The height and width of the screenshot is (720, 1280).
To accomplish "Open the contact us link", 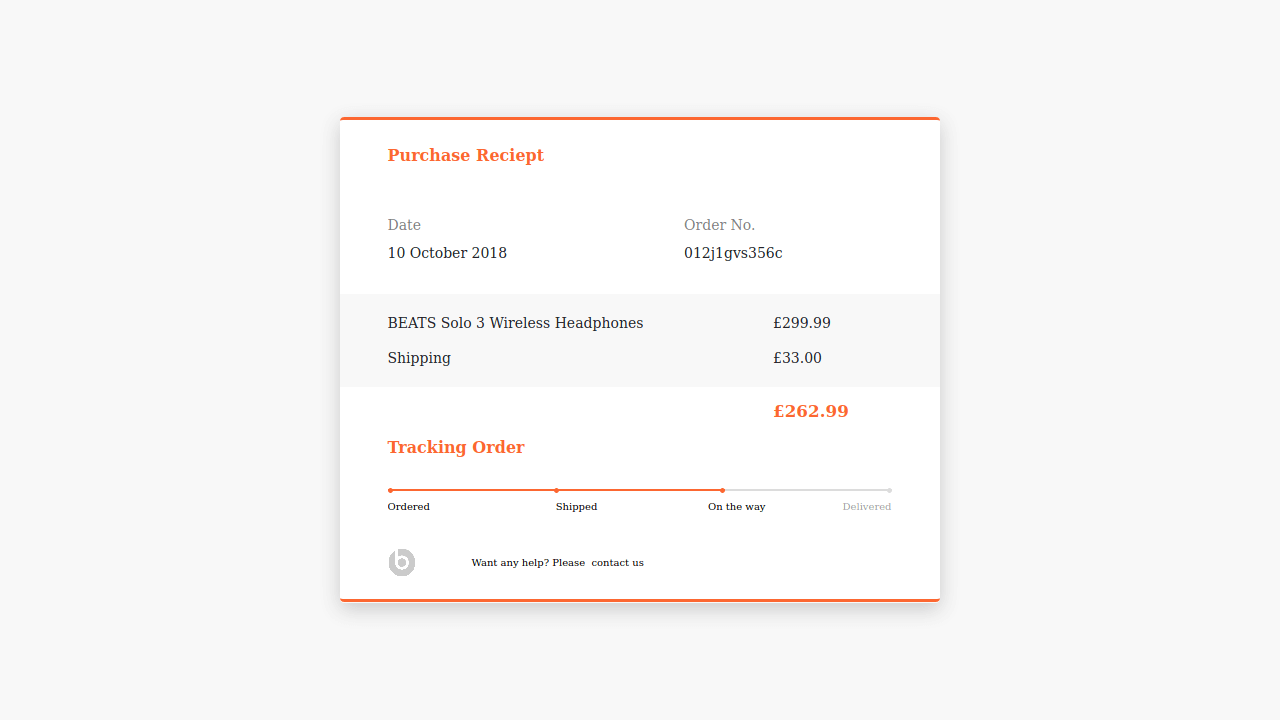I will pos(617,562).
